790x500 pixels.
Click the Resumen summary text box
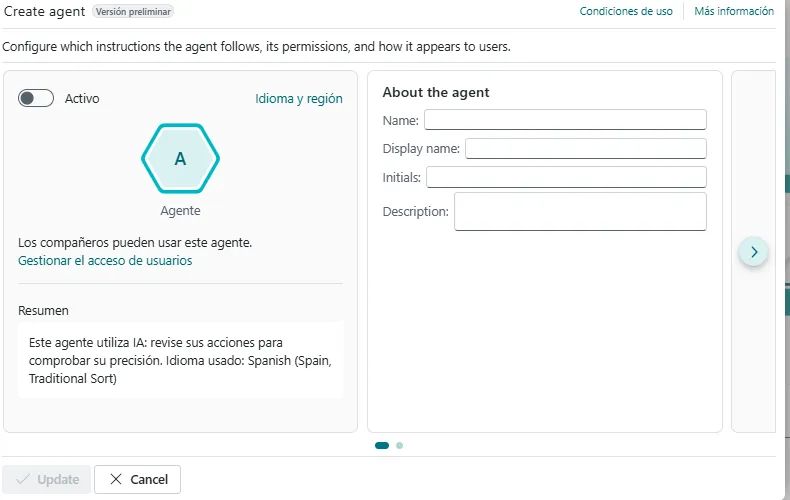pyautogui.click(x=180, y=360)
